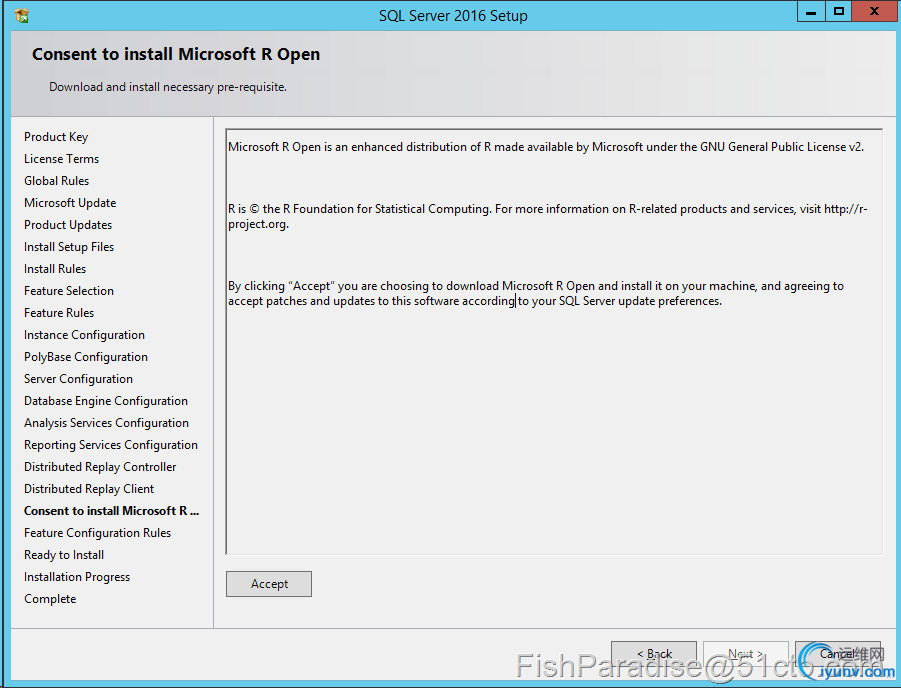Viewport: 901px width, 688px height.
Task: Select Database Engine Configuration step
Action: coord(106,401)
